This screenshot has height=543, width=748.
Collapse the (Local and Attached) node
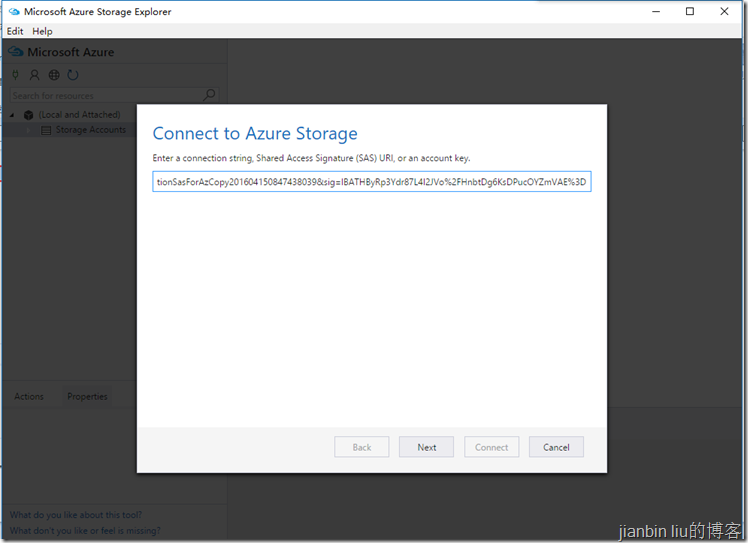12,115
